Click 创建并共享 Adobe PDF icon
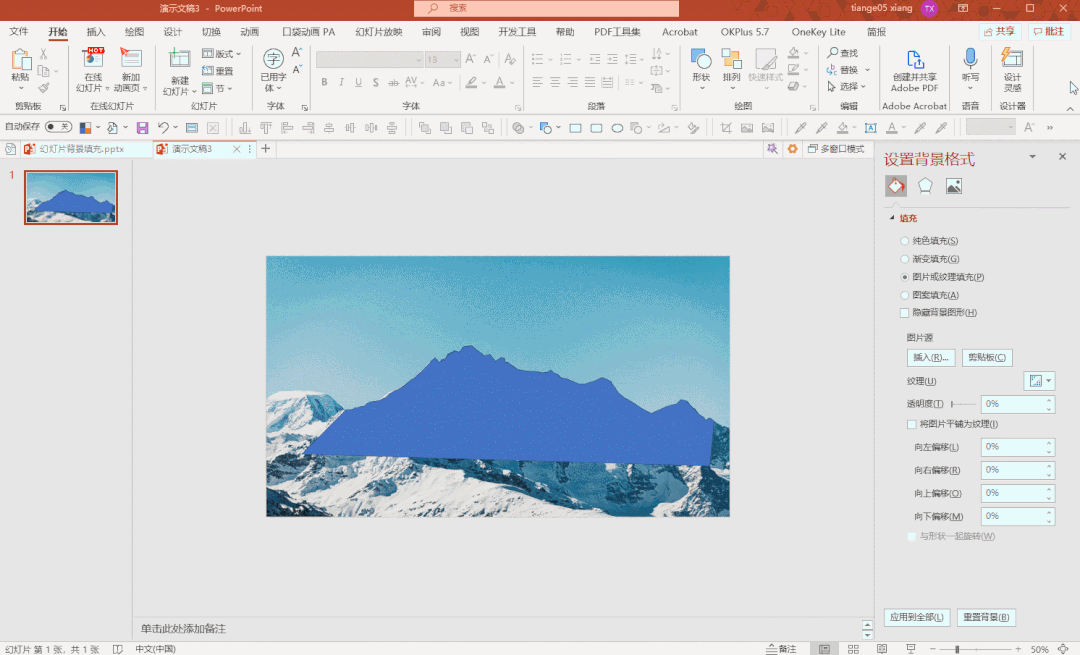The width and height of the screenshot is (1080, 655). (914, 62)
